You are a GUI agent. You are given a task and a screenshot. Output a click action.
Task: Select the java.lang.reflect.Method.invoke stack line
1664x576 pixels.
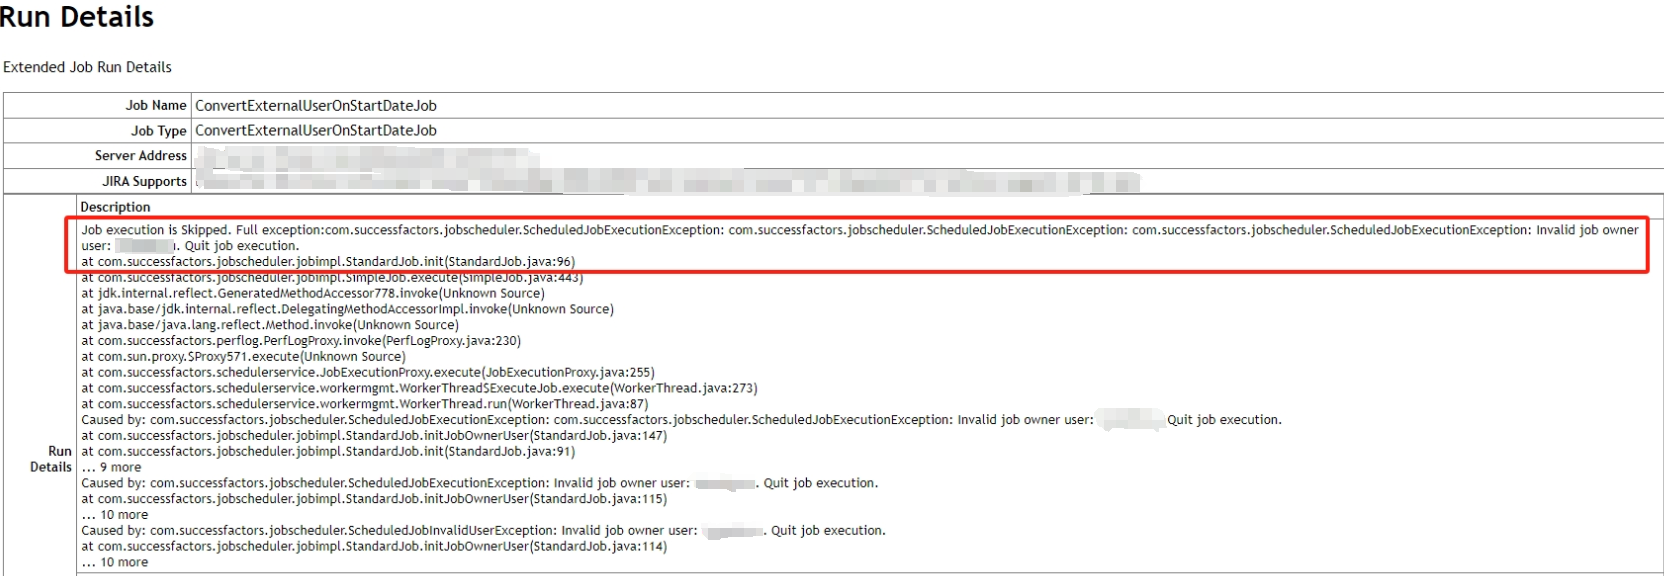tap(270, 325)
